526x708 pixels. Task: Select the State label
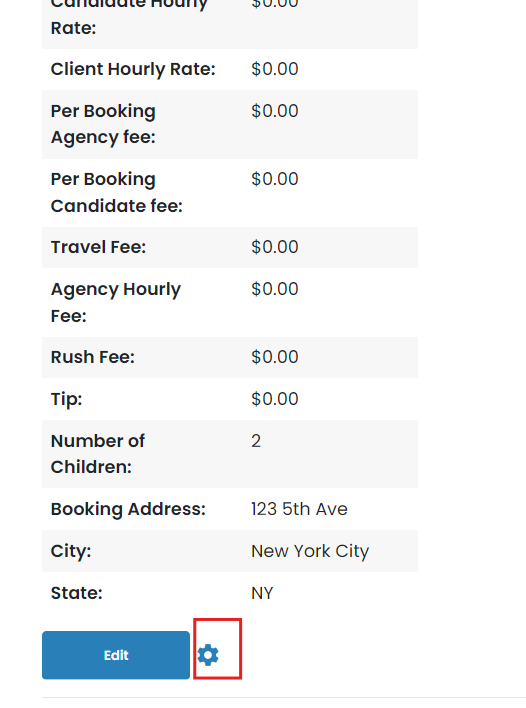click(77, 593)
